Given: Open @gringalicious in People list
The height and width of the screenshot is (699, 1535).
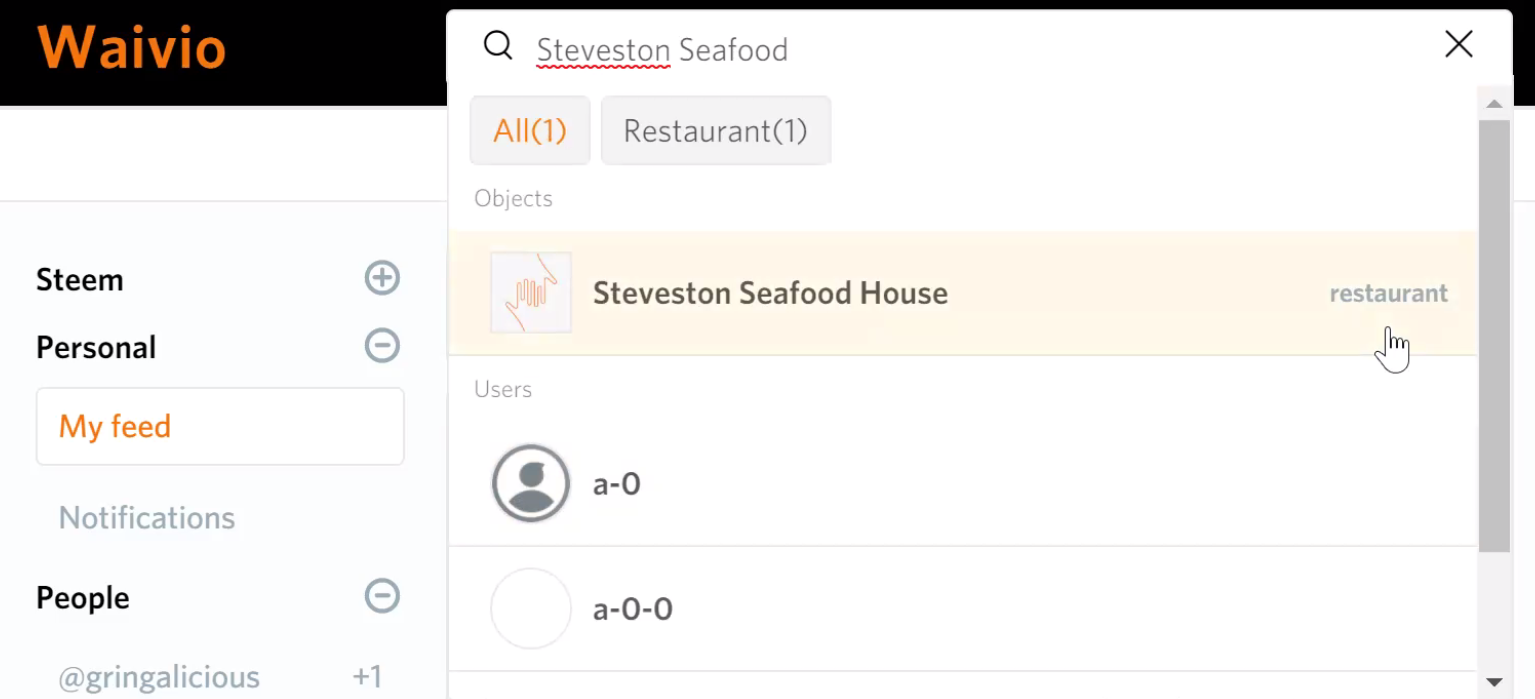Looking at the screenshot, I should 159,677.
